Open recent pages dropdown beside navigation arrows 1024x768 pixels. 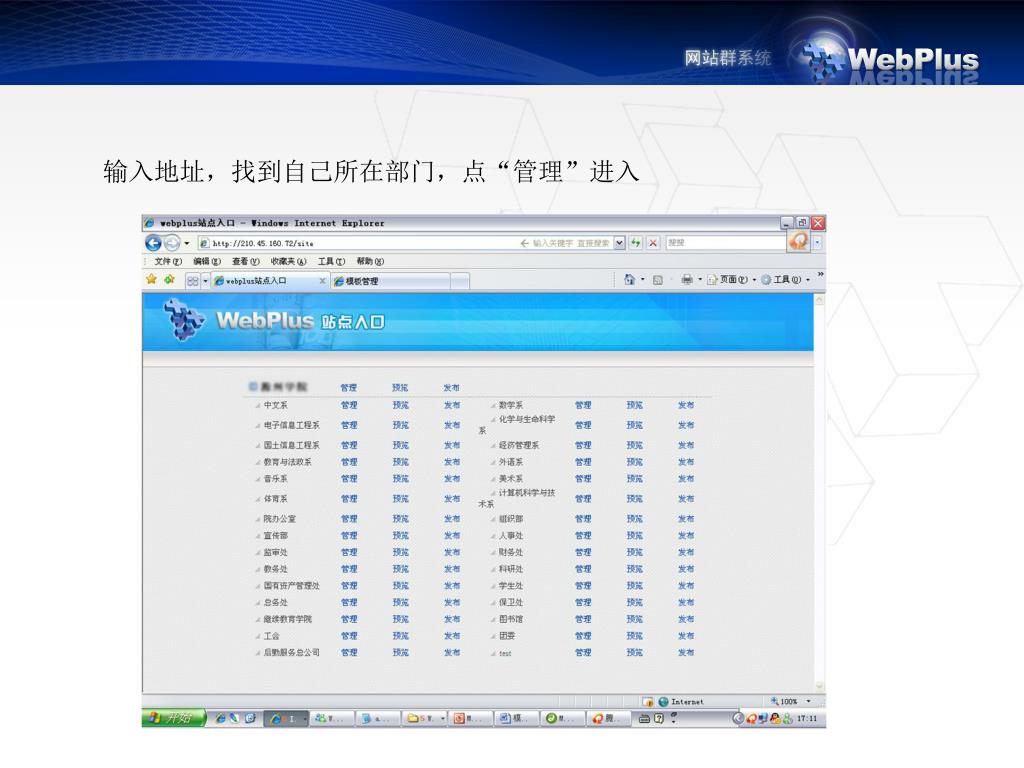tap(187, 244)
